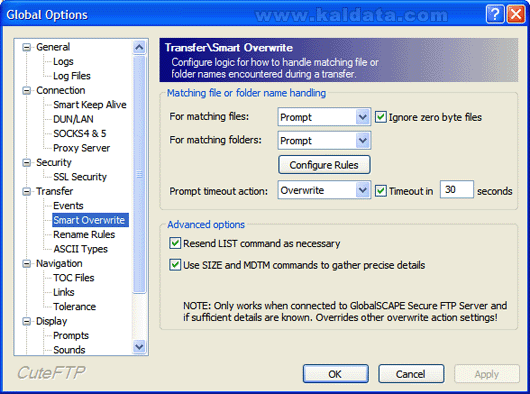Open SOCKS4 & 5 settings
This screenshot has width=530, height=394.
pos(80,134)
